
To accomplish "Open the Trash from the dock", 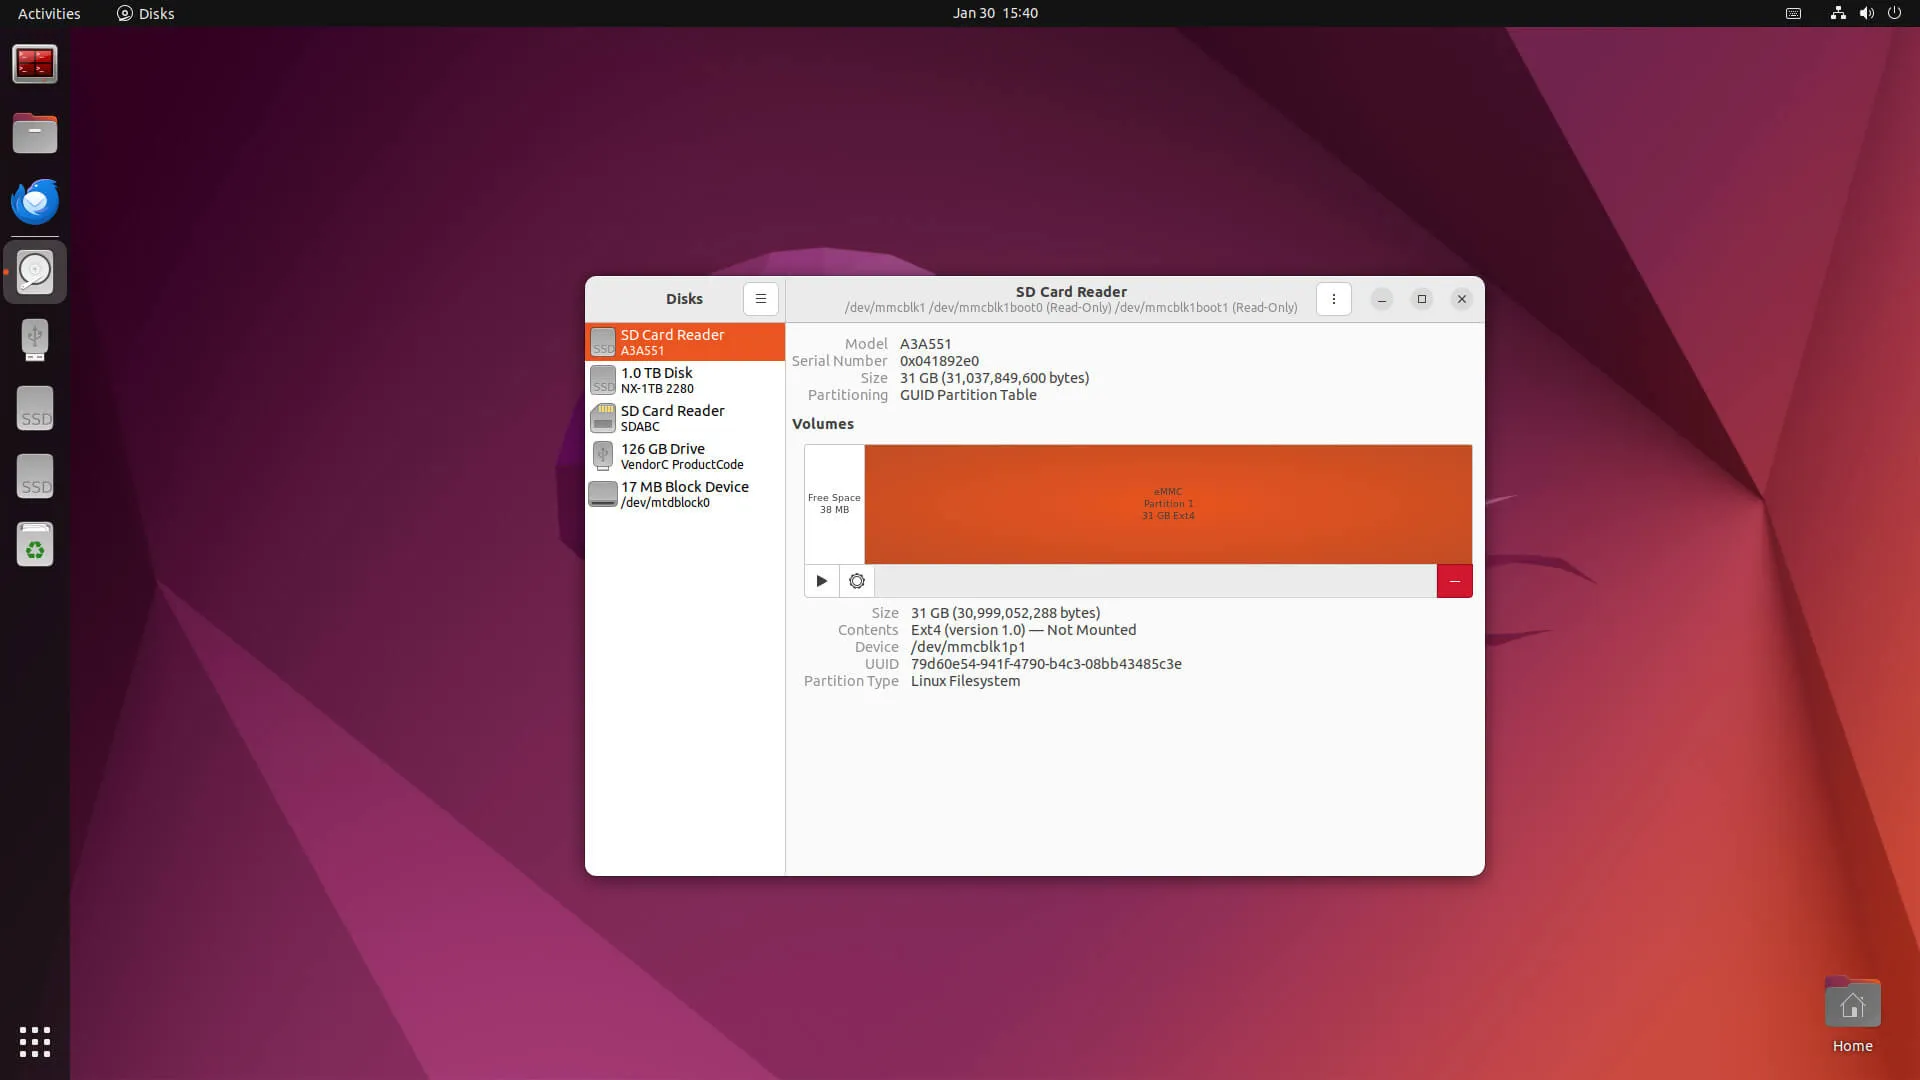I will tap(35, 545).
